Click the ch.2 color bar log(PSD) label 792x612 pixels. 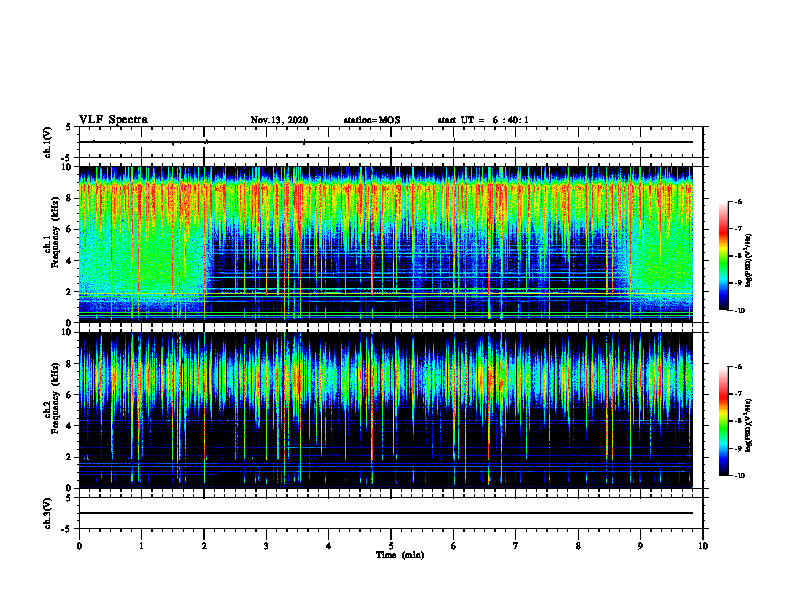coord(749,425)
